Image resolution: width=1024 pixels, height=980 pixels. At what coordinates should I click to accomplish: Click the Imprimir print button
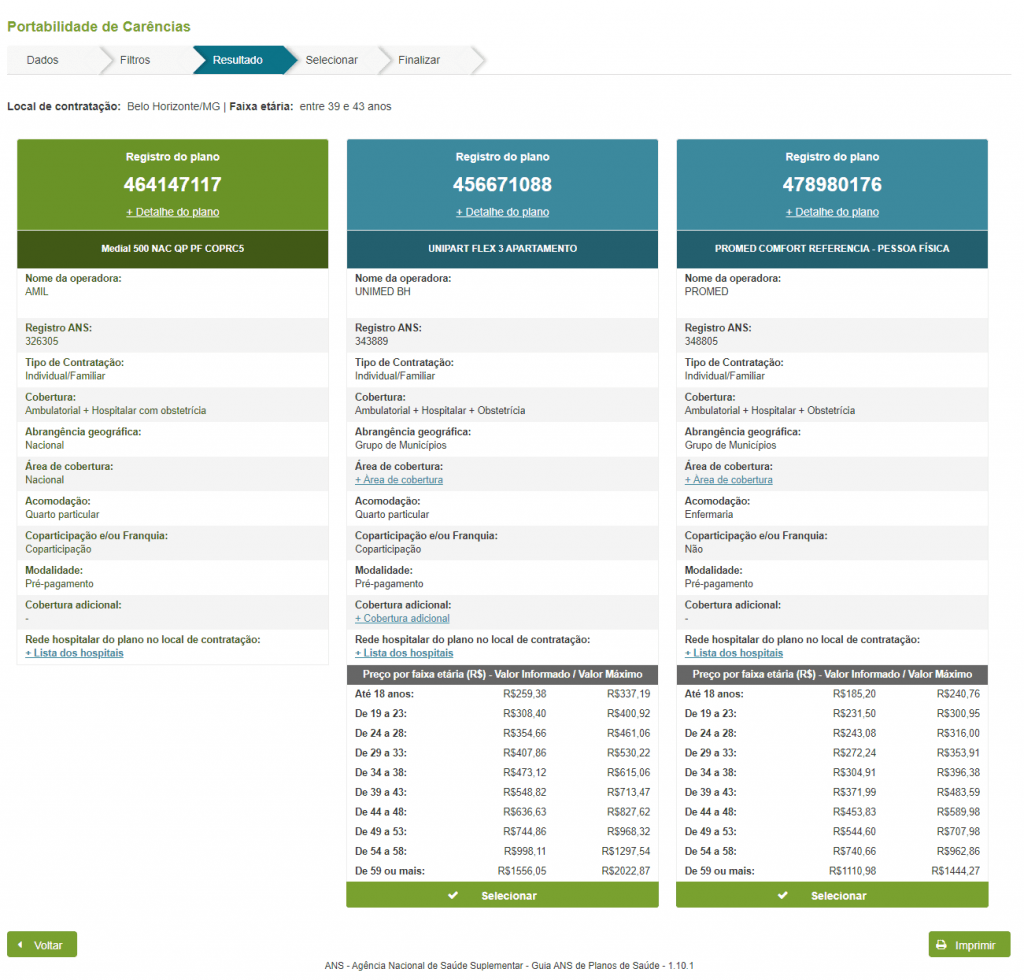tap(969, 944)
